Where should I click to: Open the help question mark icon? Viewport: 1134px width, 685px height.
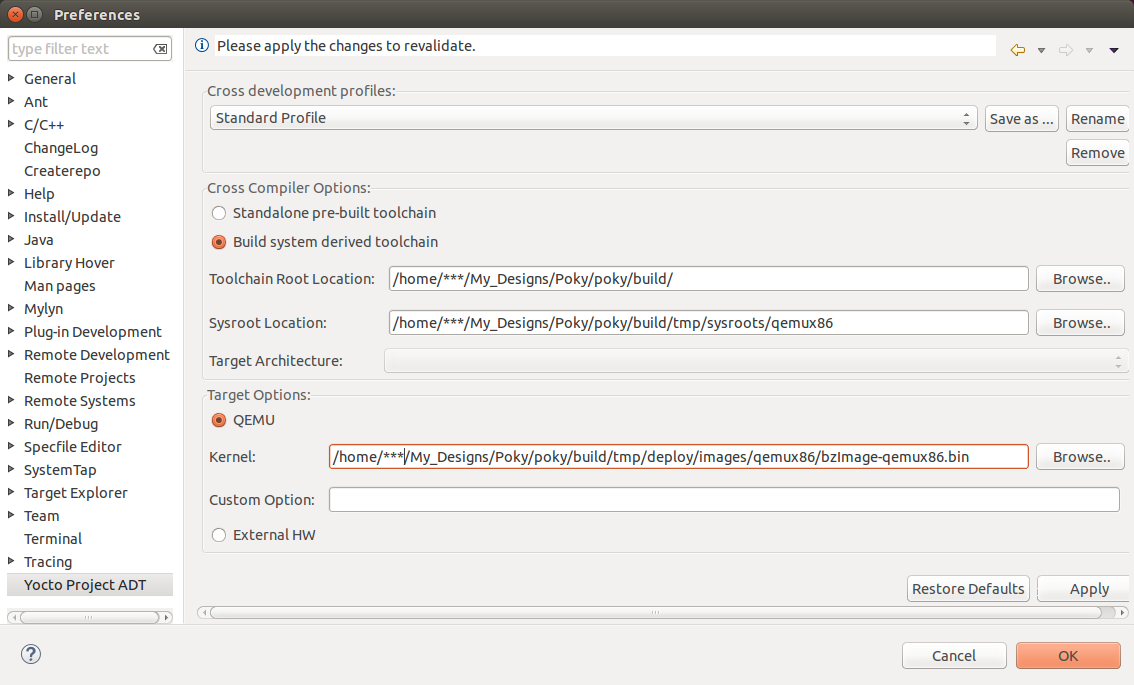pos(29,654)
